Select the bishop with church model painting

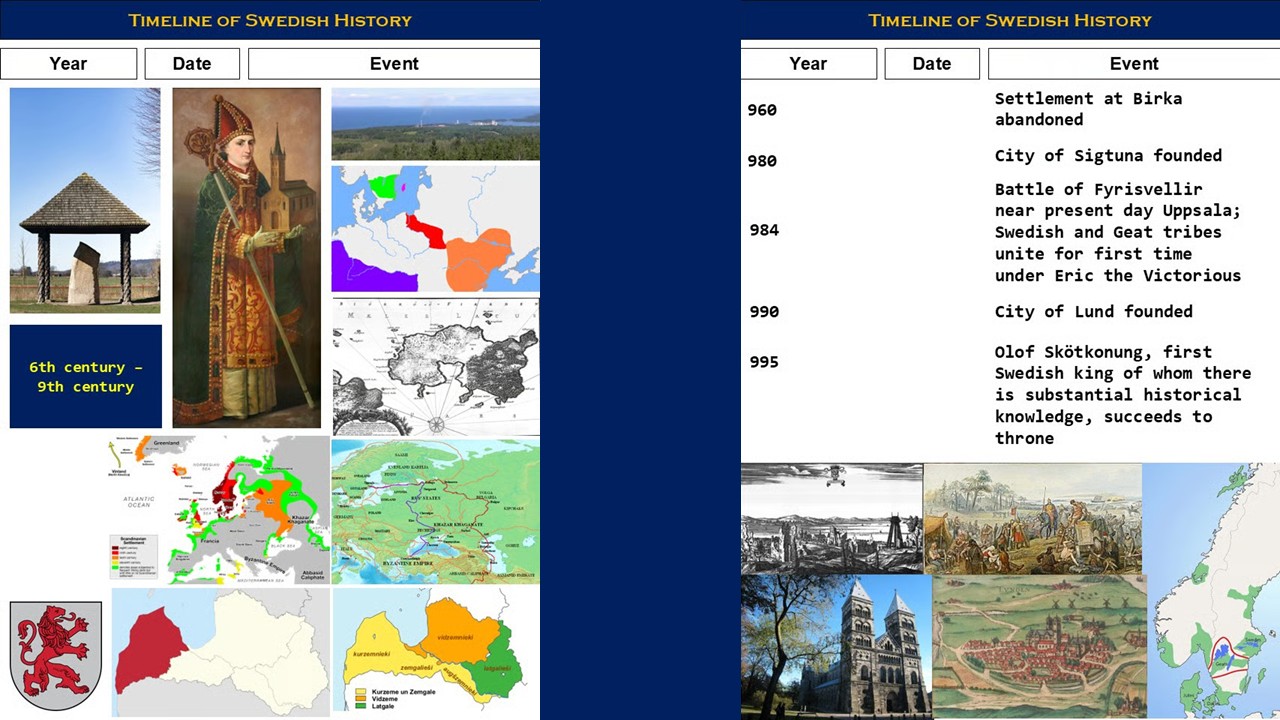point(247,258)
